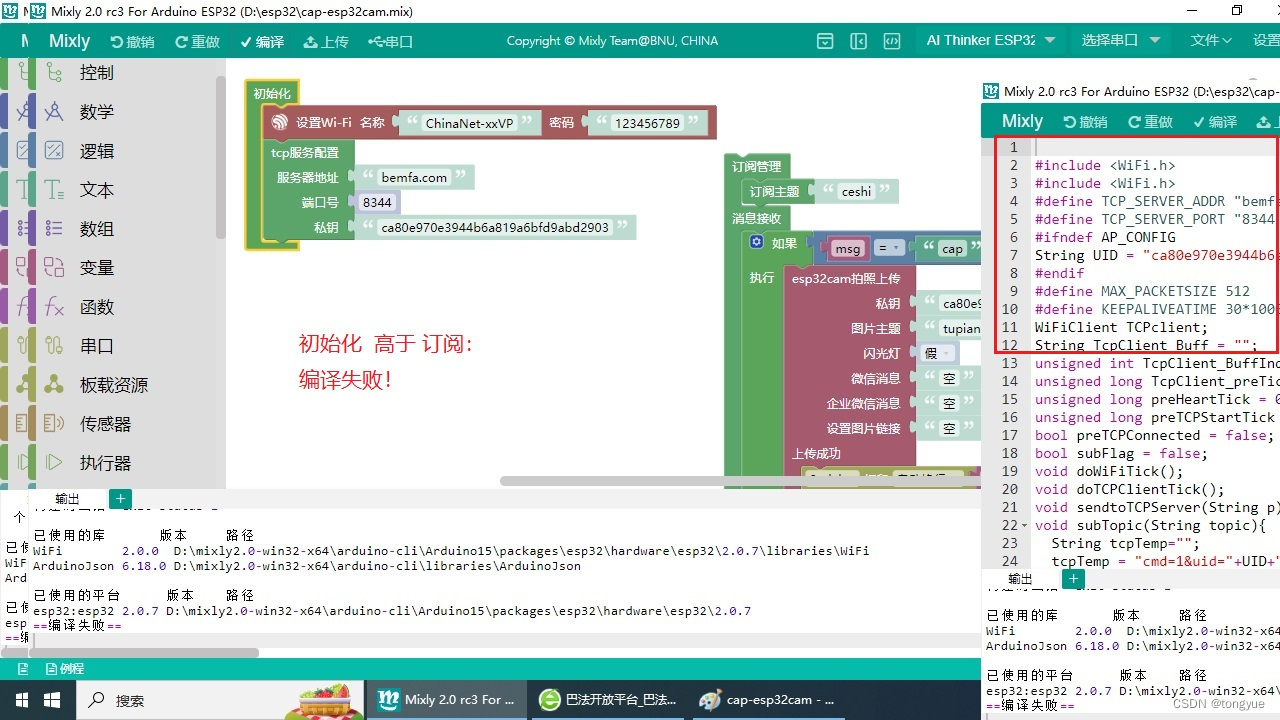Add output tab with plus in left window
This screenshot has width=1280, height=720.
pyautogui.click(x=120, y=499)
